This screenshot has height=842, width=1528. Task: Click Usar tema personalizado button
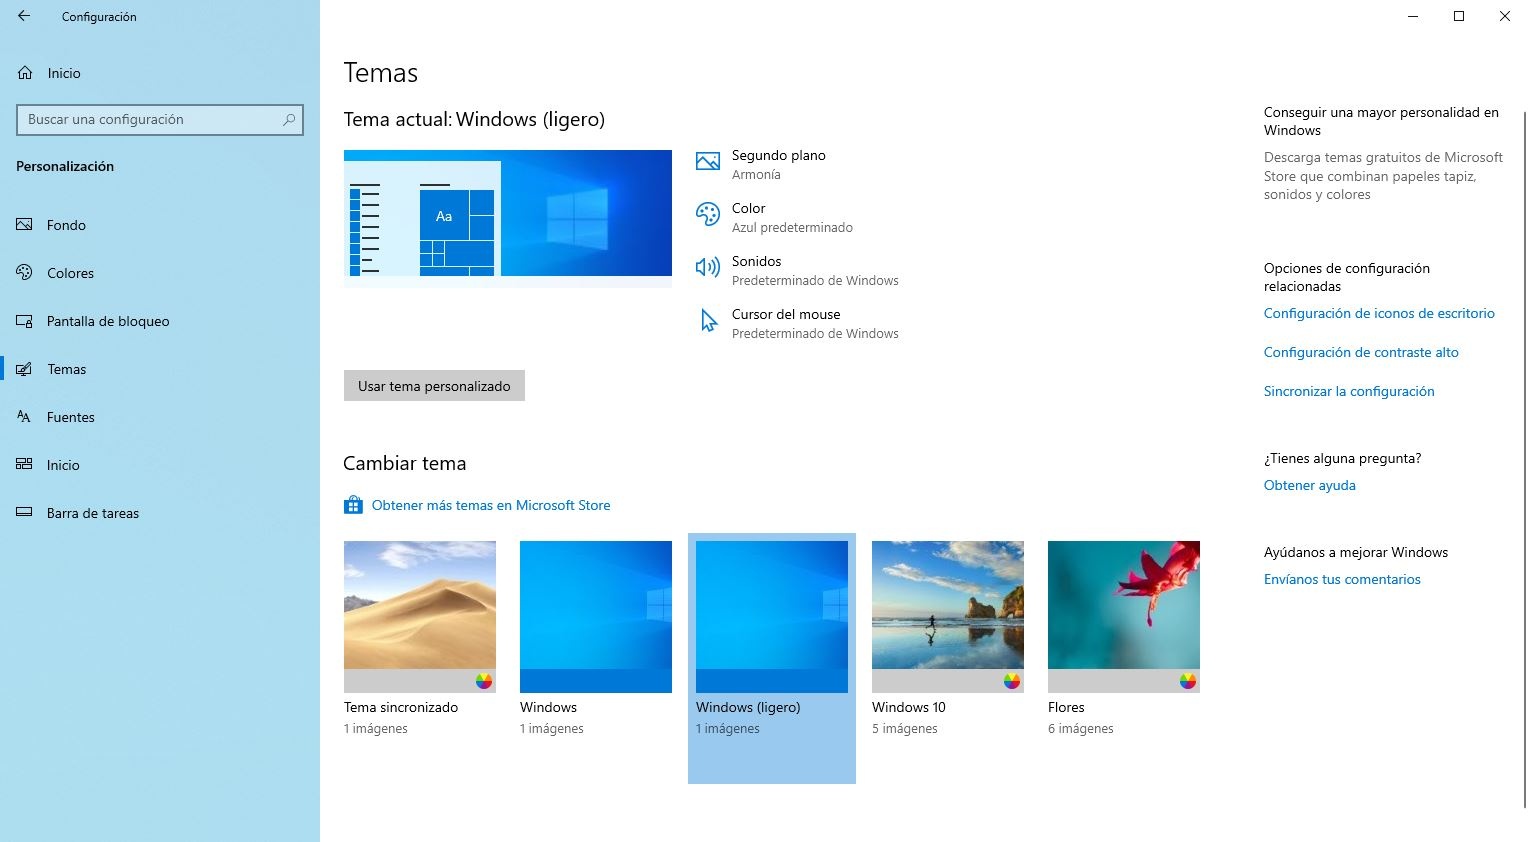(434, 386)
